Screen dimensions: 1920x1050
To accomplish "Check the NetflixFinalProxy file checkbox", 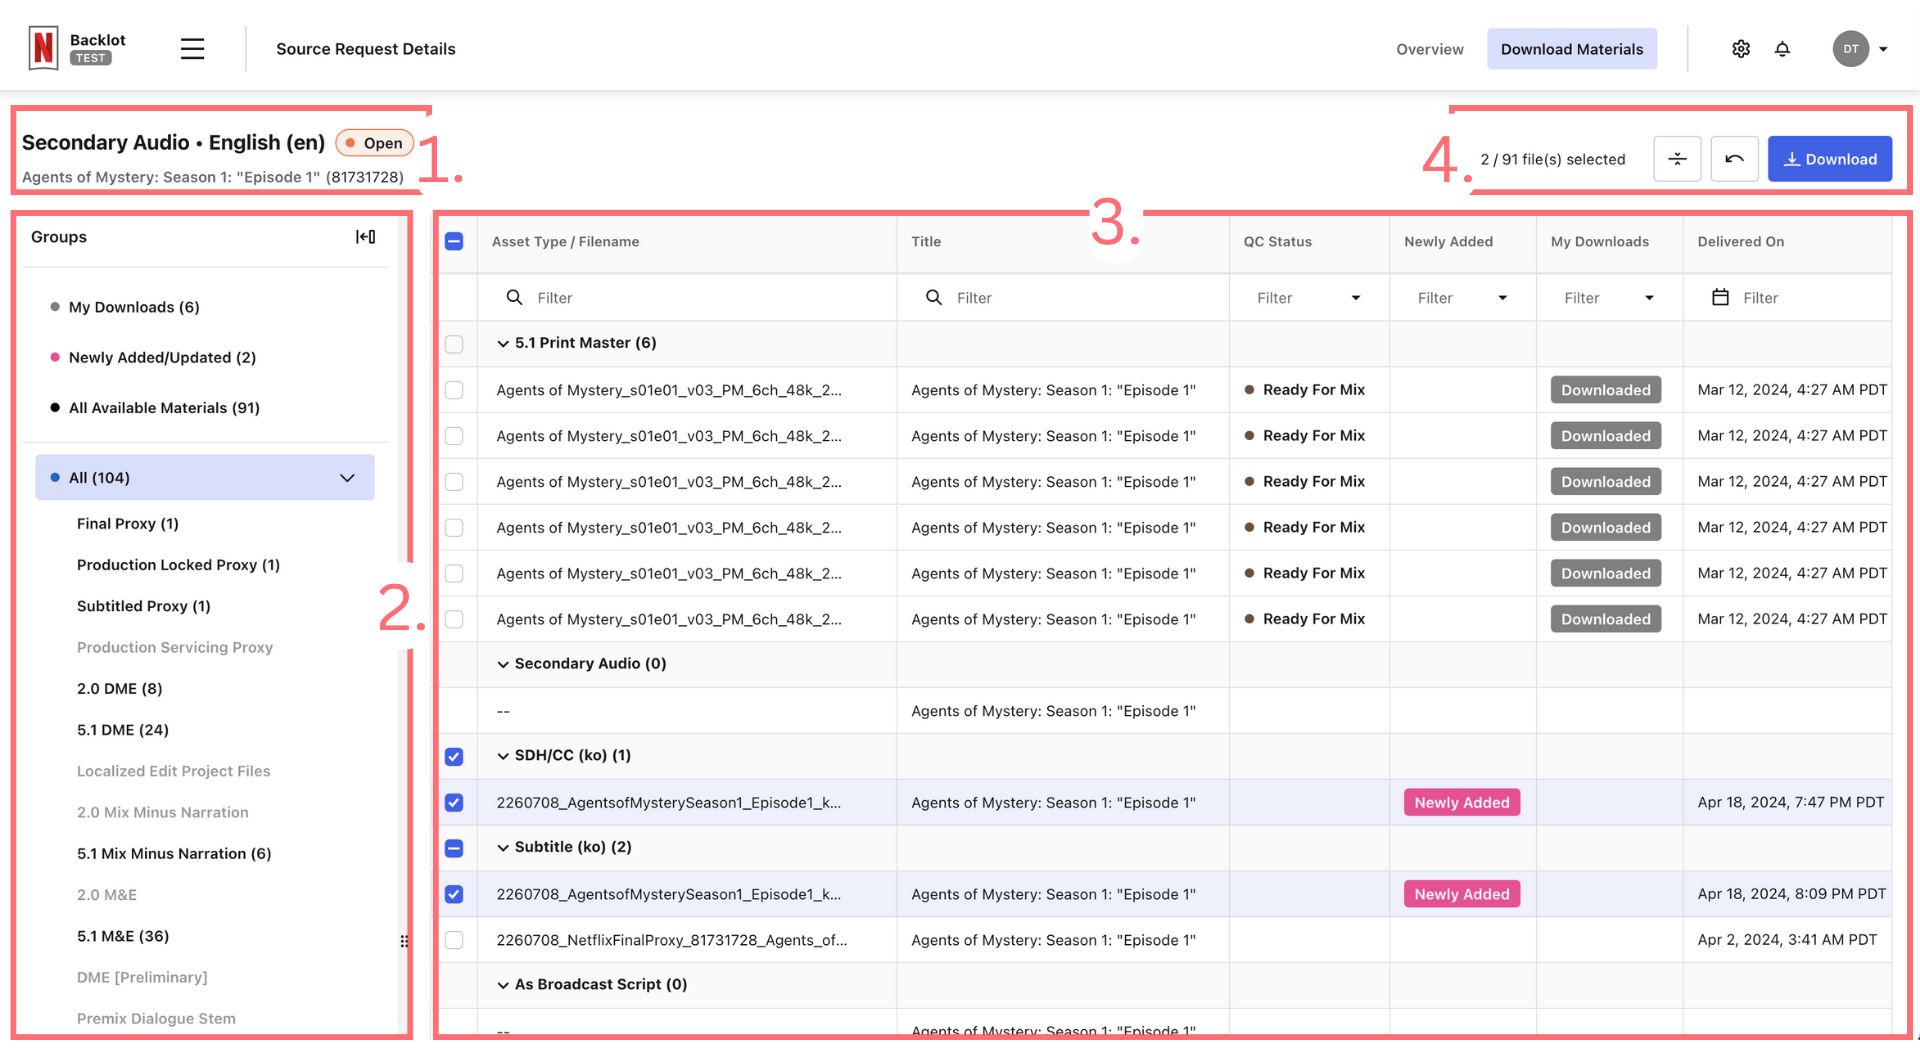I will [x=454, y=941].
